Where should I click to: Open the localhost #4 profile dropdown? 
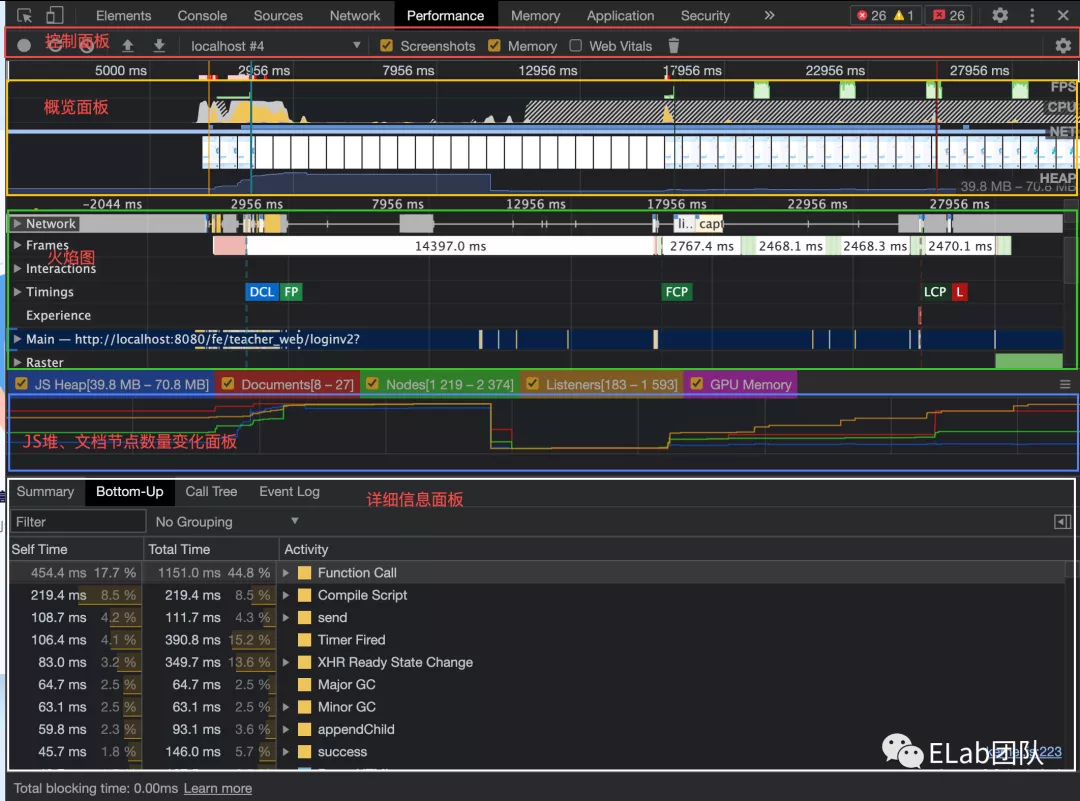point(276,45)
